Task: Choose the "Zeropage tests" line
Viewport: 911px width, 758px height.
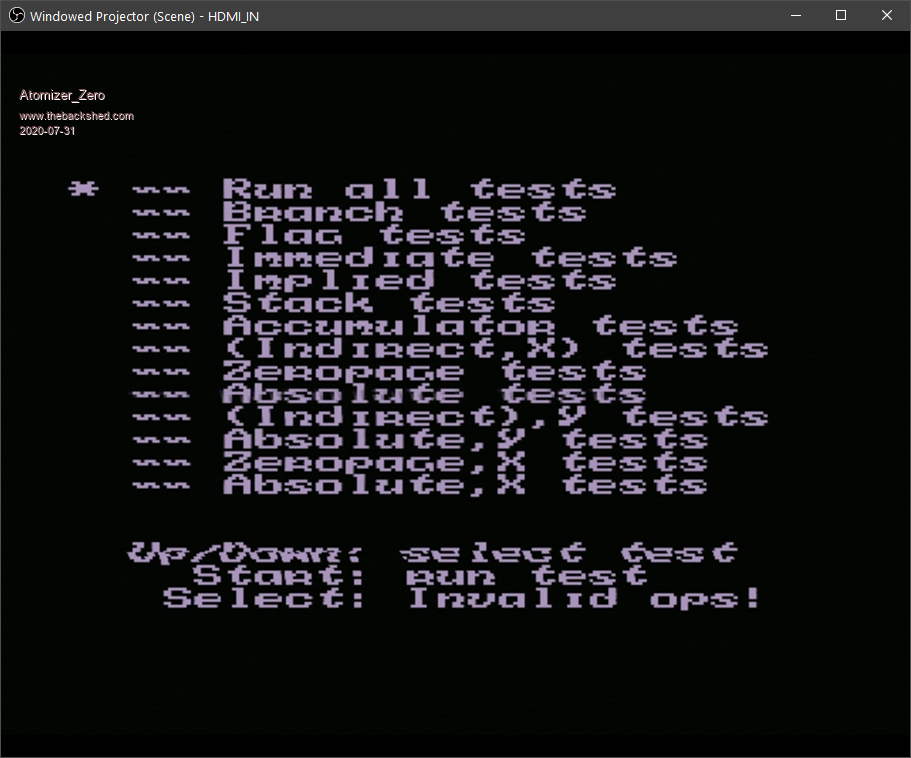Action: [x=433, y=372]
